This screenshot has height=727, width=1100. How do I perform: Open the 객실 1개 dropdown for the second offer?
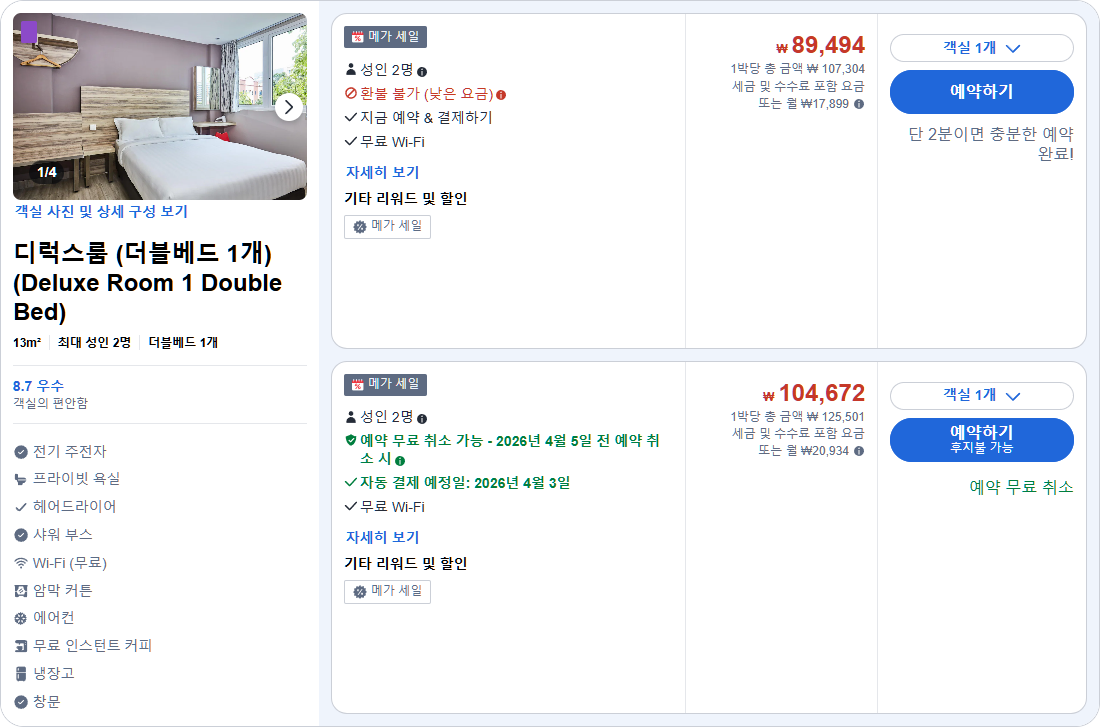tap(983, 396)
